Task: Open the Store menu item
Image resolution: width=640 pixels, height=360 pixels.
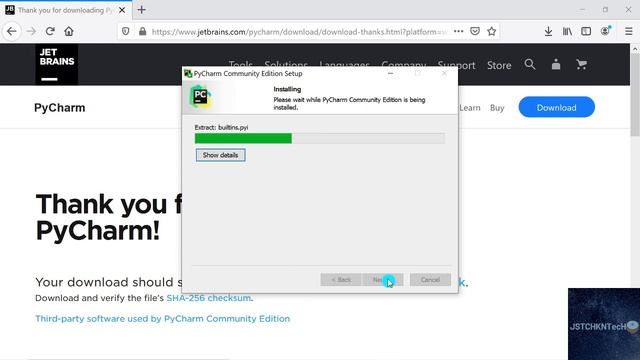Action: (499, 65)
